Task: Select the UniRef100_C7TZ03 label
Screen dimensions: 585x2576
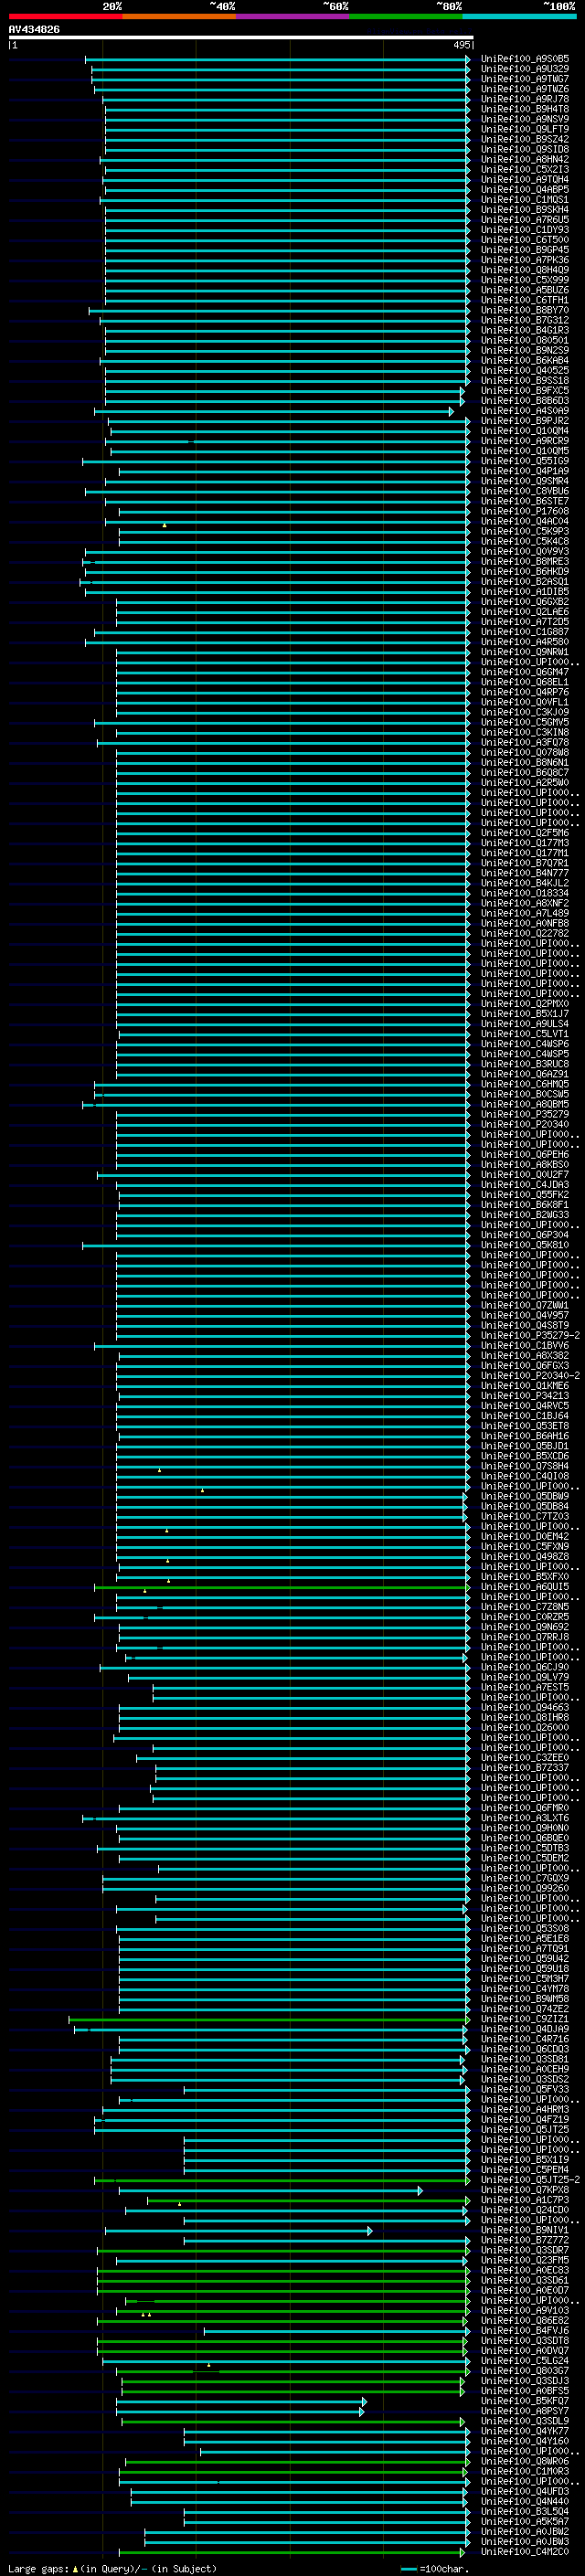Action: point(525,1516)
